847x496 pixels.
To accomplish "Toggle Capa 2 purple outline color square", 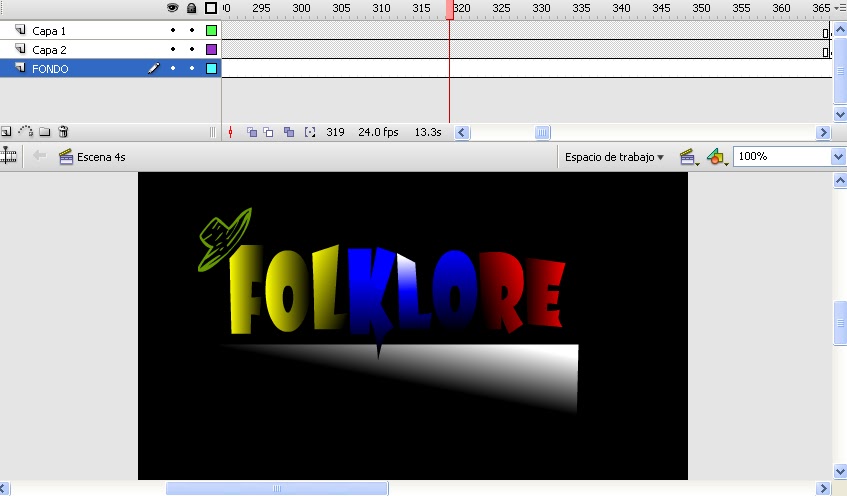I will point(211,49).
